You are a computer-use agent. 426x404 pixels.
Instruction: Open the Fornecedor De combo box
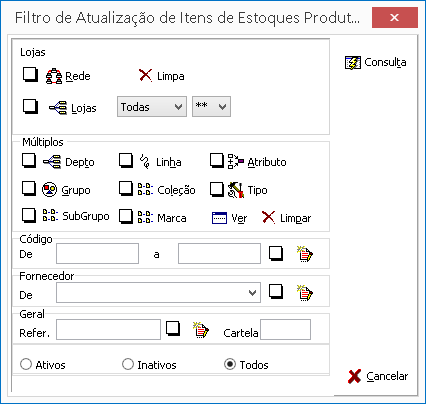pyautogui.click(x=158, y=293)
